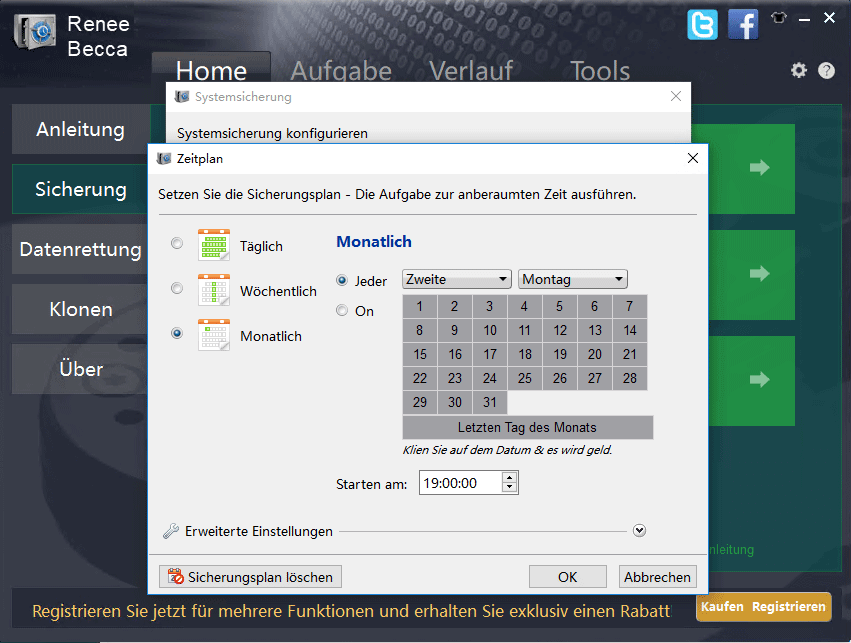This screenshot has height=643, width=851.
Task: Select day 28 in the calendar grid
Action: pyautogui.click(x=630, y=378)
